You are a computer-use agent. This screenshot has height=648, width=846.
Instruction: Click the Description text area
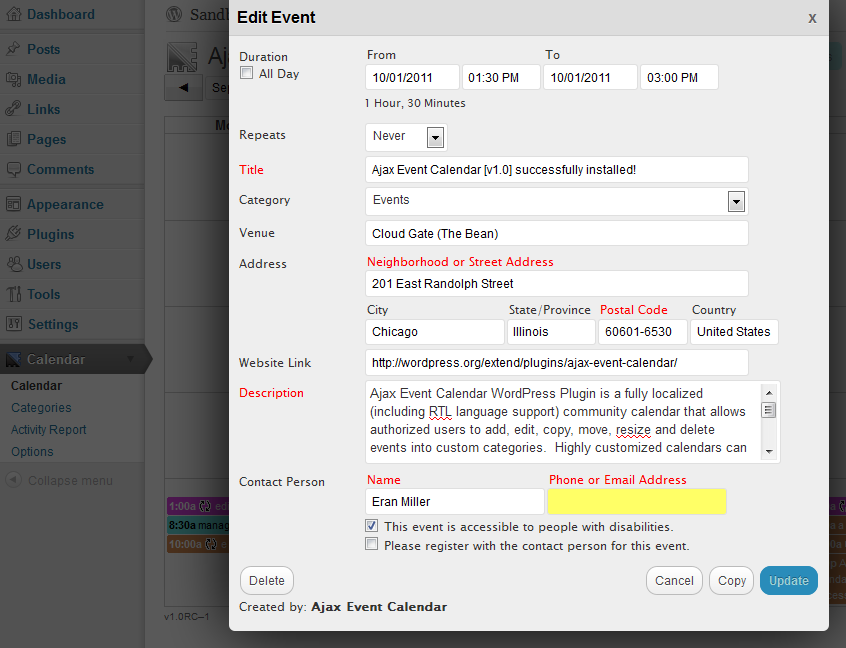(x=563, y=421)
